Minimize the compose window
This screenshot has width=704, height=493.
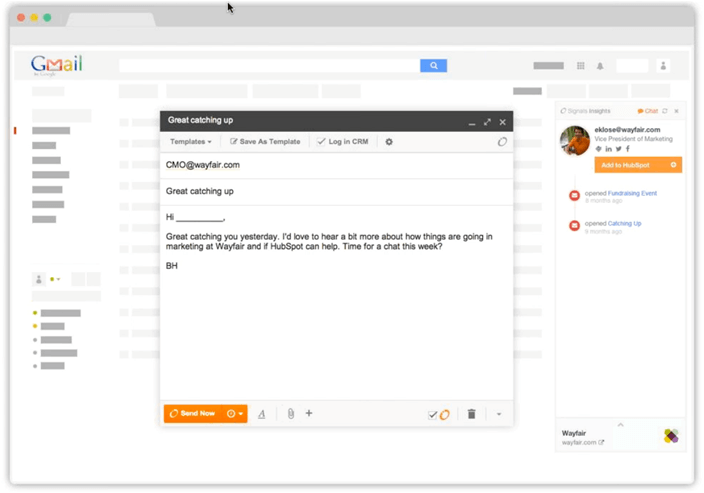tap(472, 123)
